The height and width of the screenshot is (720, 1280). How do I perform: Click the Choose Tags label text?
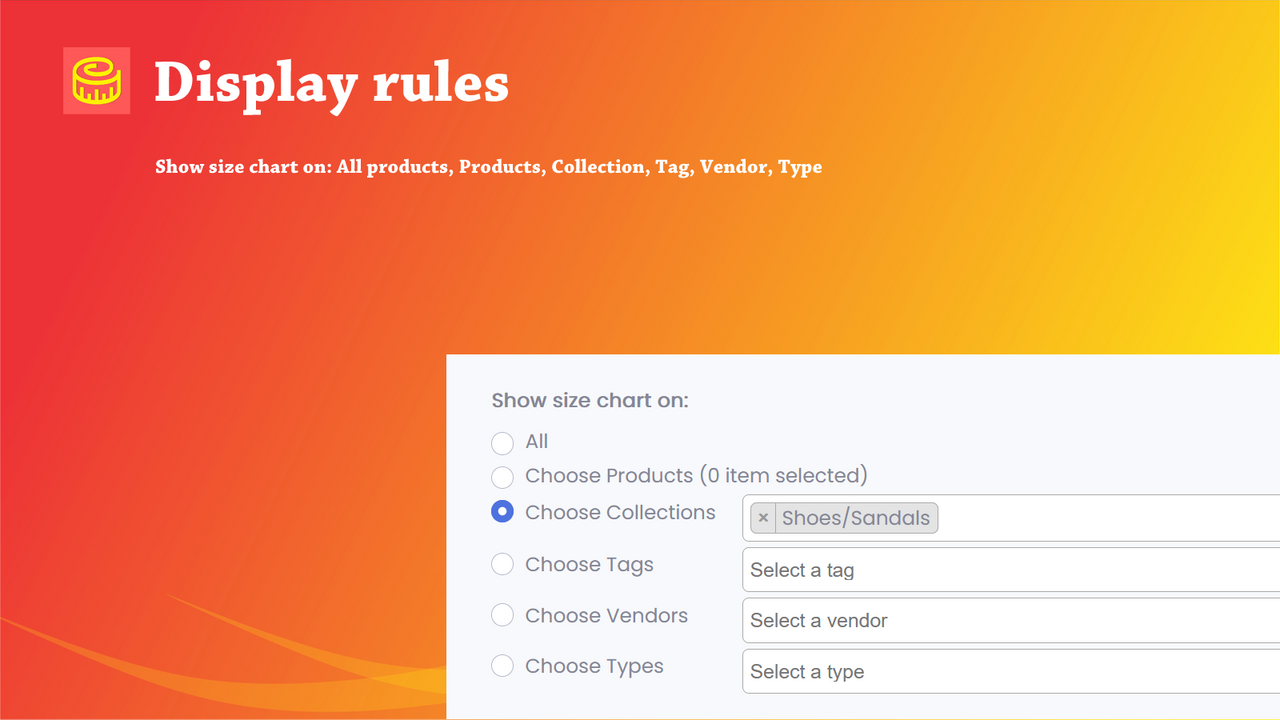[x=589, y=565]
